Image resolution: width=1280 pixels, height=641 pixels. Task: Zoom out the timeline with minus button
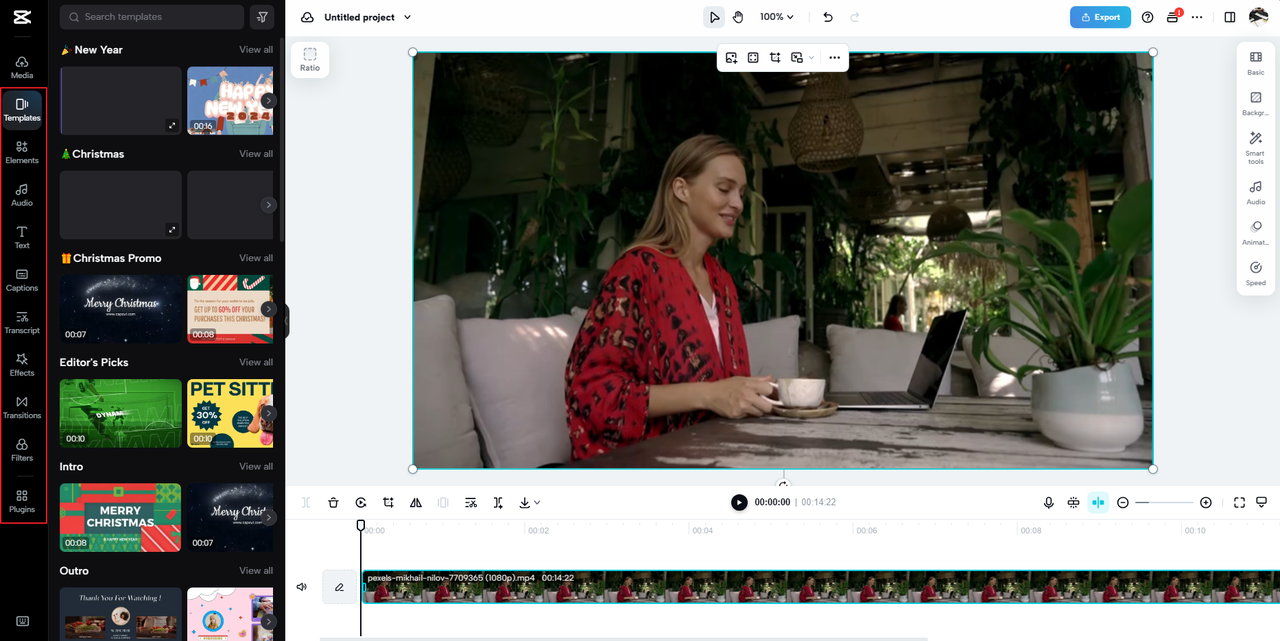1123,503
